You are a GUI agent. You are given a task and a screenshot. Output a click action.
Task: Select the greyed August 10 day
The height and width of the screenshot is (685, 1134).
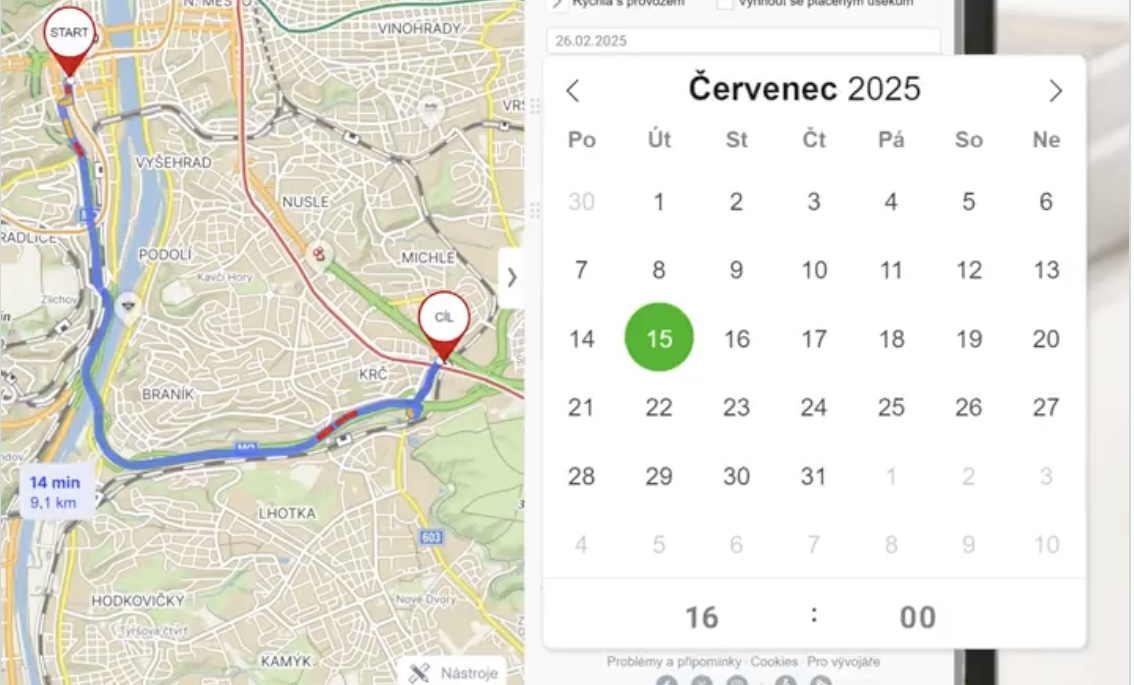pos(1046,544)
